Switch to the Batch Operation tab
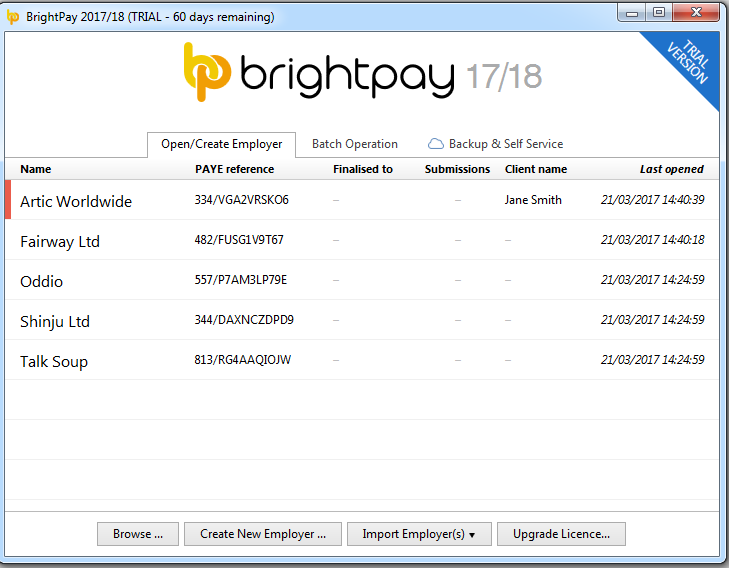Image resolution: width=729 pixels, height=568 pixels. (355, 144)
